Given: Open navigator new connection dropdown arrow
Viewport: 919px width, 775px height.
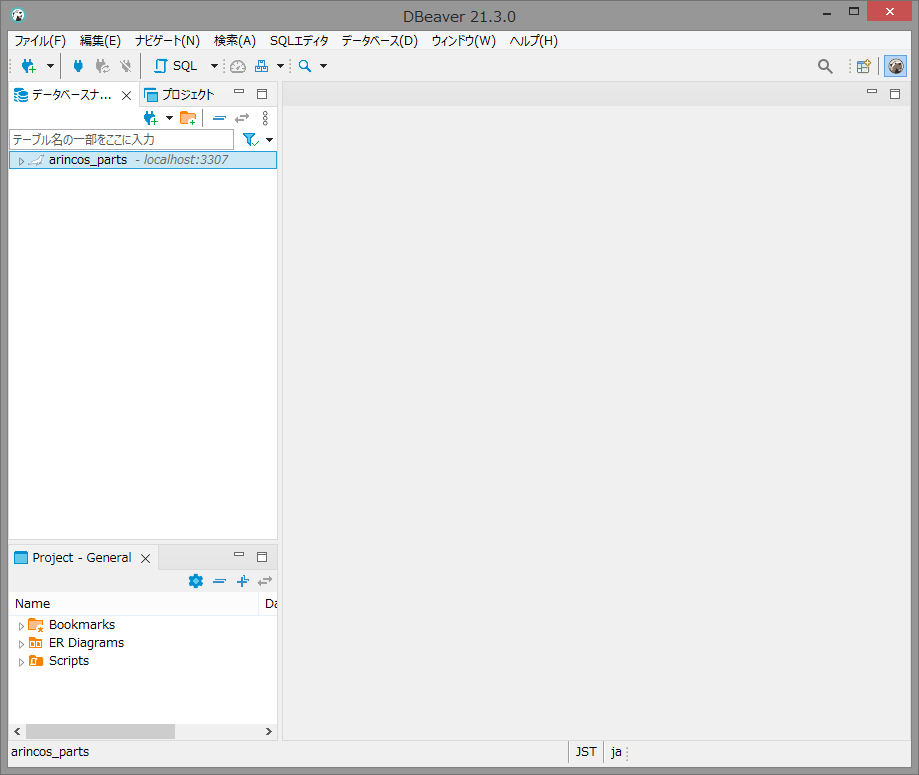Looking at the screenshot, I should coord(169,118).
